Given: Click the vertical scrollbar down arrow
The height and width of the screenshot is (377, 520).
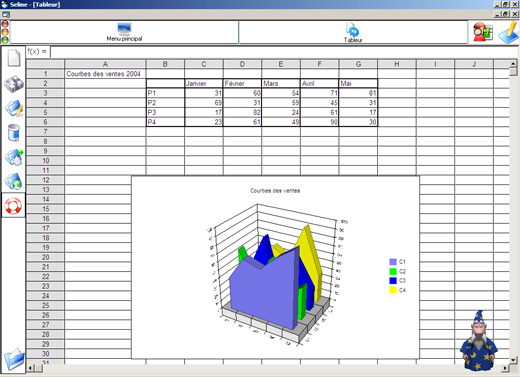Looking at the screenshot, I should pyautogui.click(x=513, y=360).
